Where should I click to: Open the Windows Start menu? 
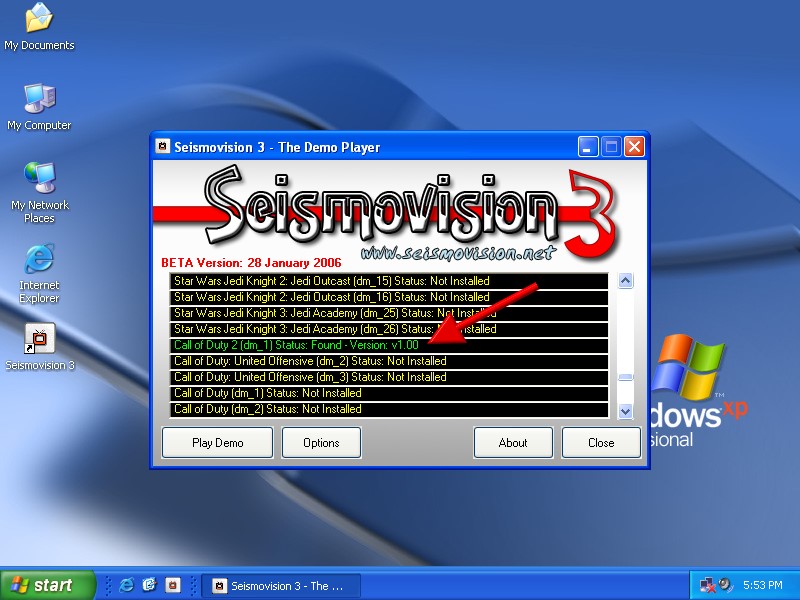[49, 585]
